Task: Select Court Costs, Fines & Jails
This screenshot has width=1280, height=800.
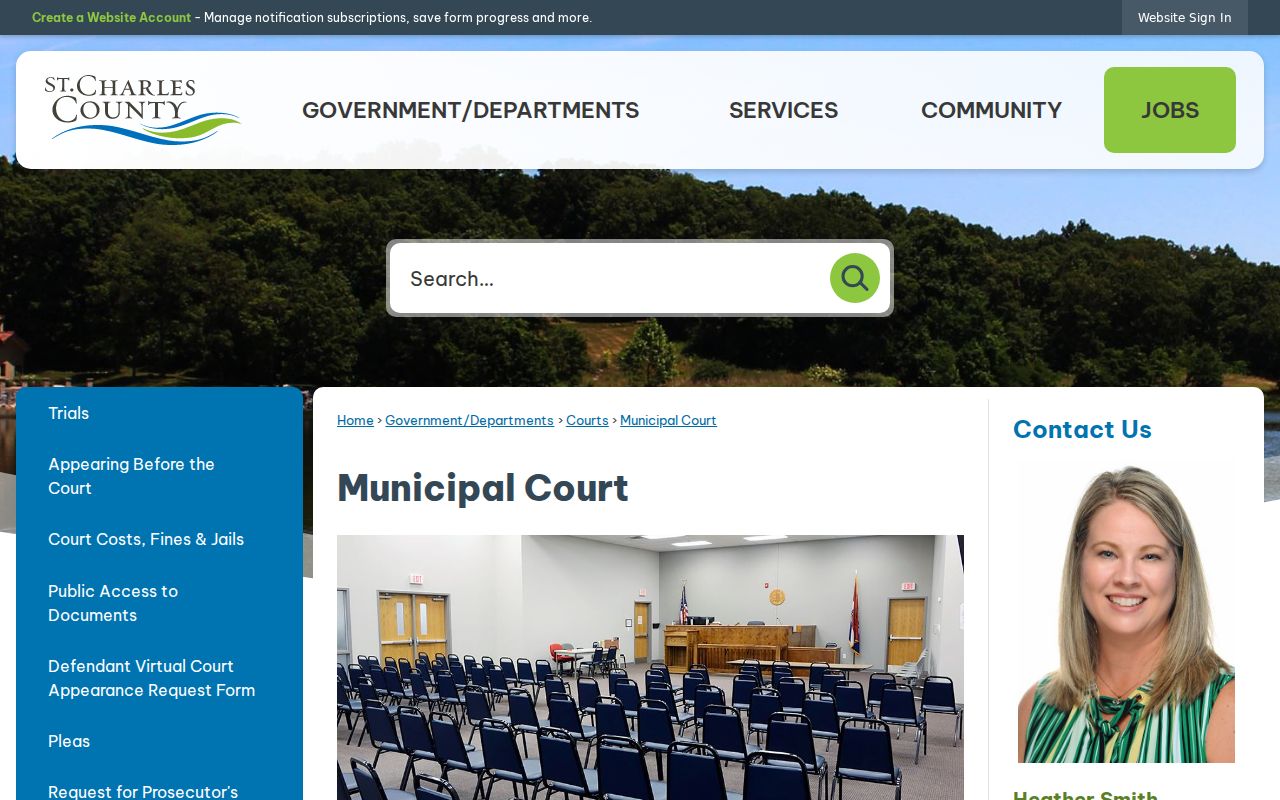Action: 159,539
